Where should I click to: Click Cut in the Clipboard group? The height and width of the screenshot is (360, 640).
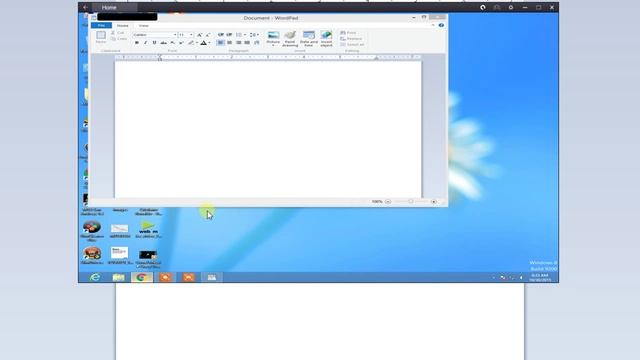coord(118,33)
